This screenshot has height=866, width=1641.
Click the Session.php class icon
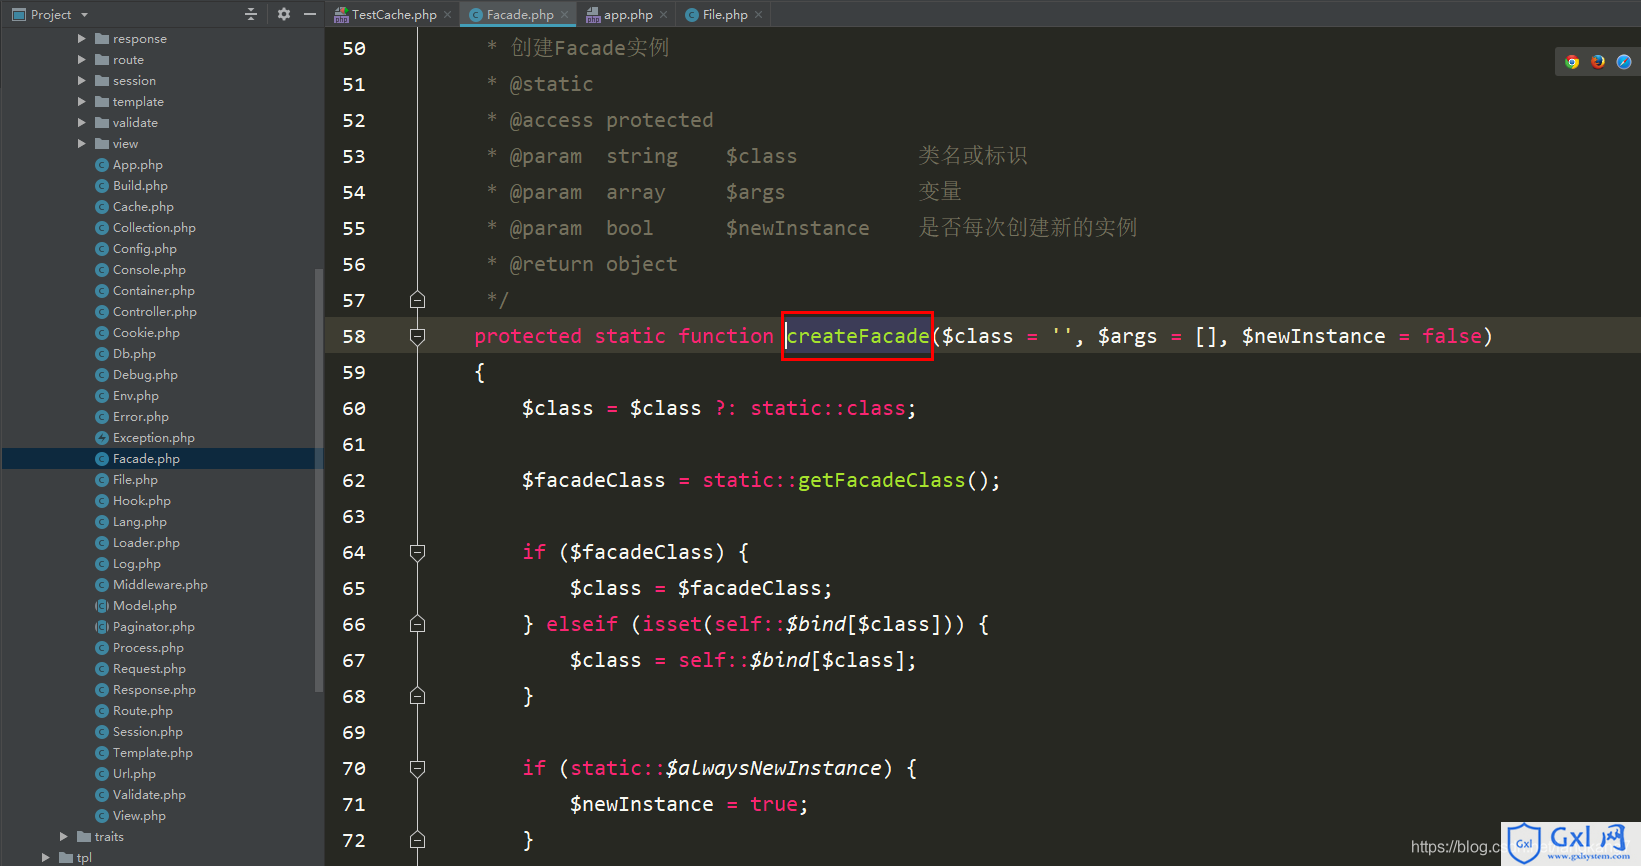pyautogui.click(x=102, y=732)
